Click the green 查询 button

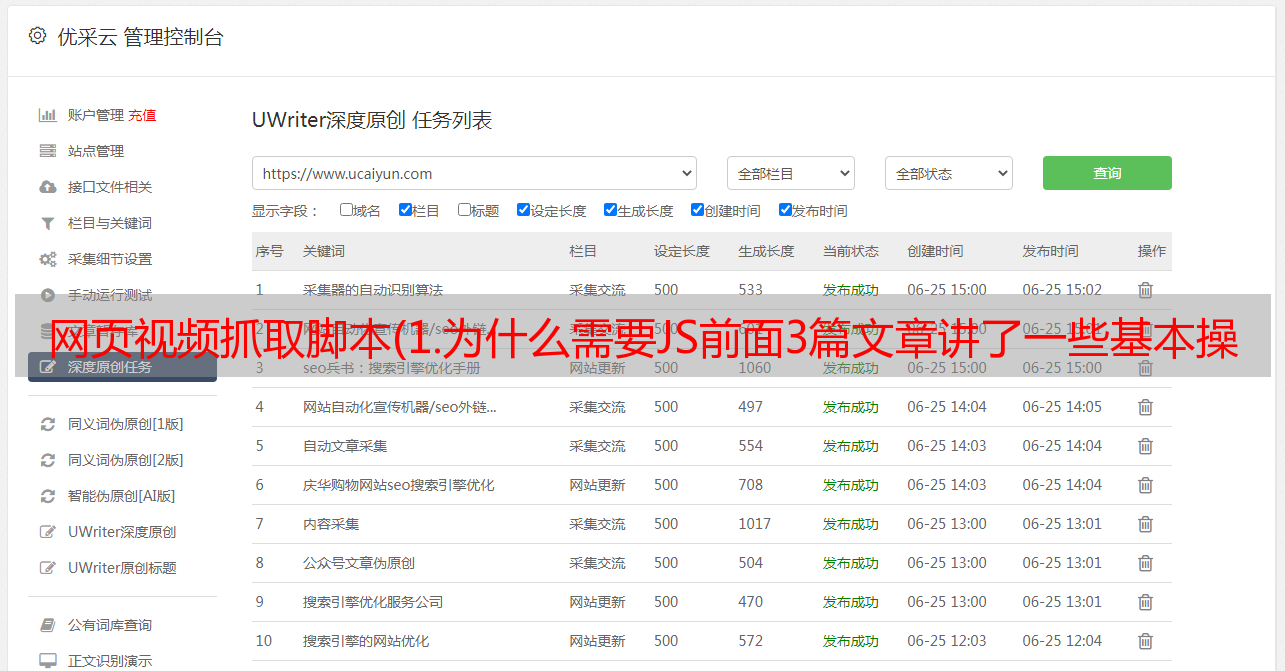[x=1106, y=173]
